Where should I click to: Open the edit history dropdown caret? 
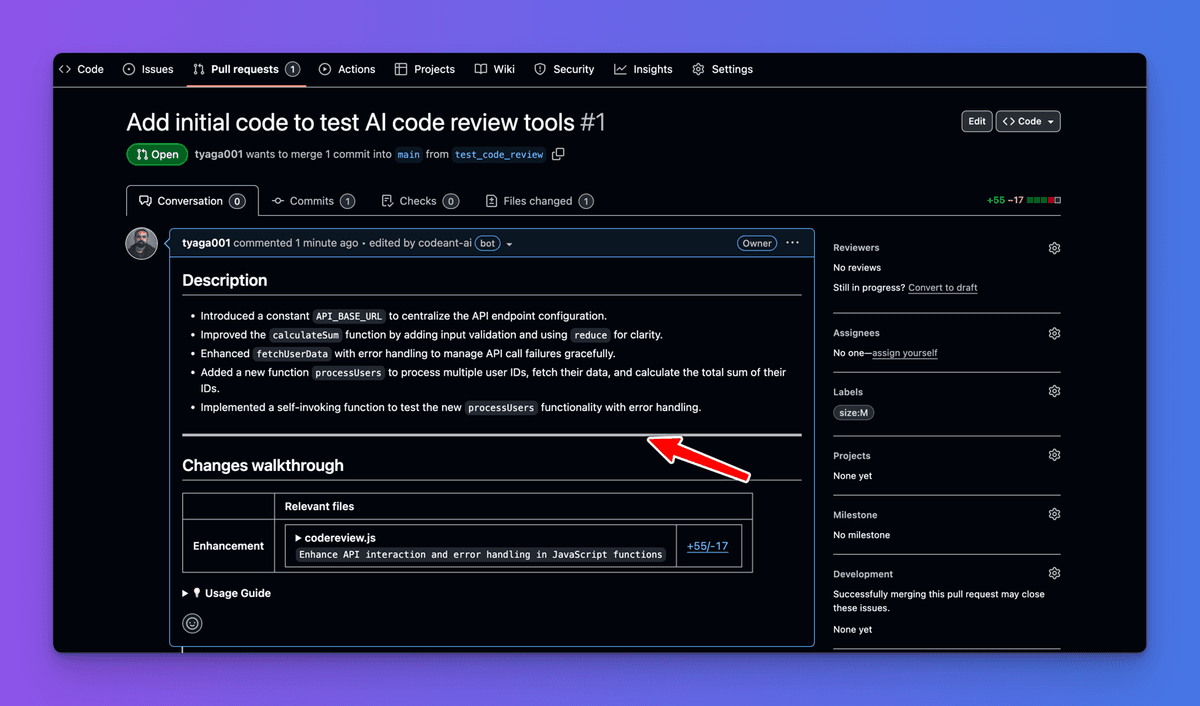(x=510, y=243)
